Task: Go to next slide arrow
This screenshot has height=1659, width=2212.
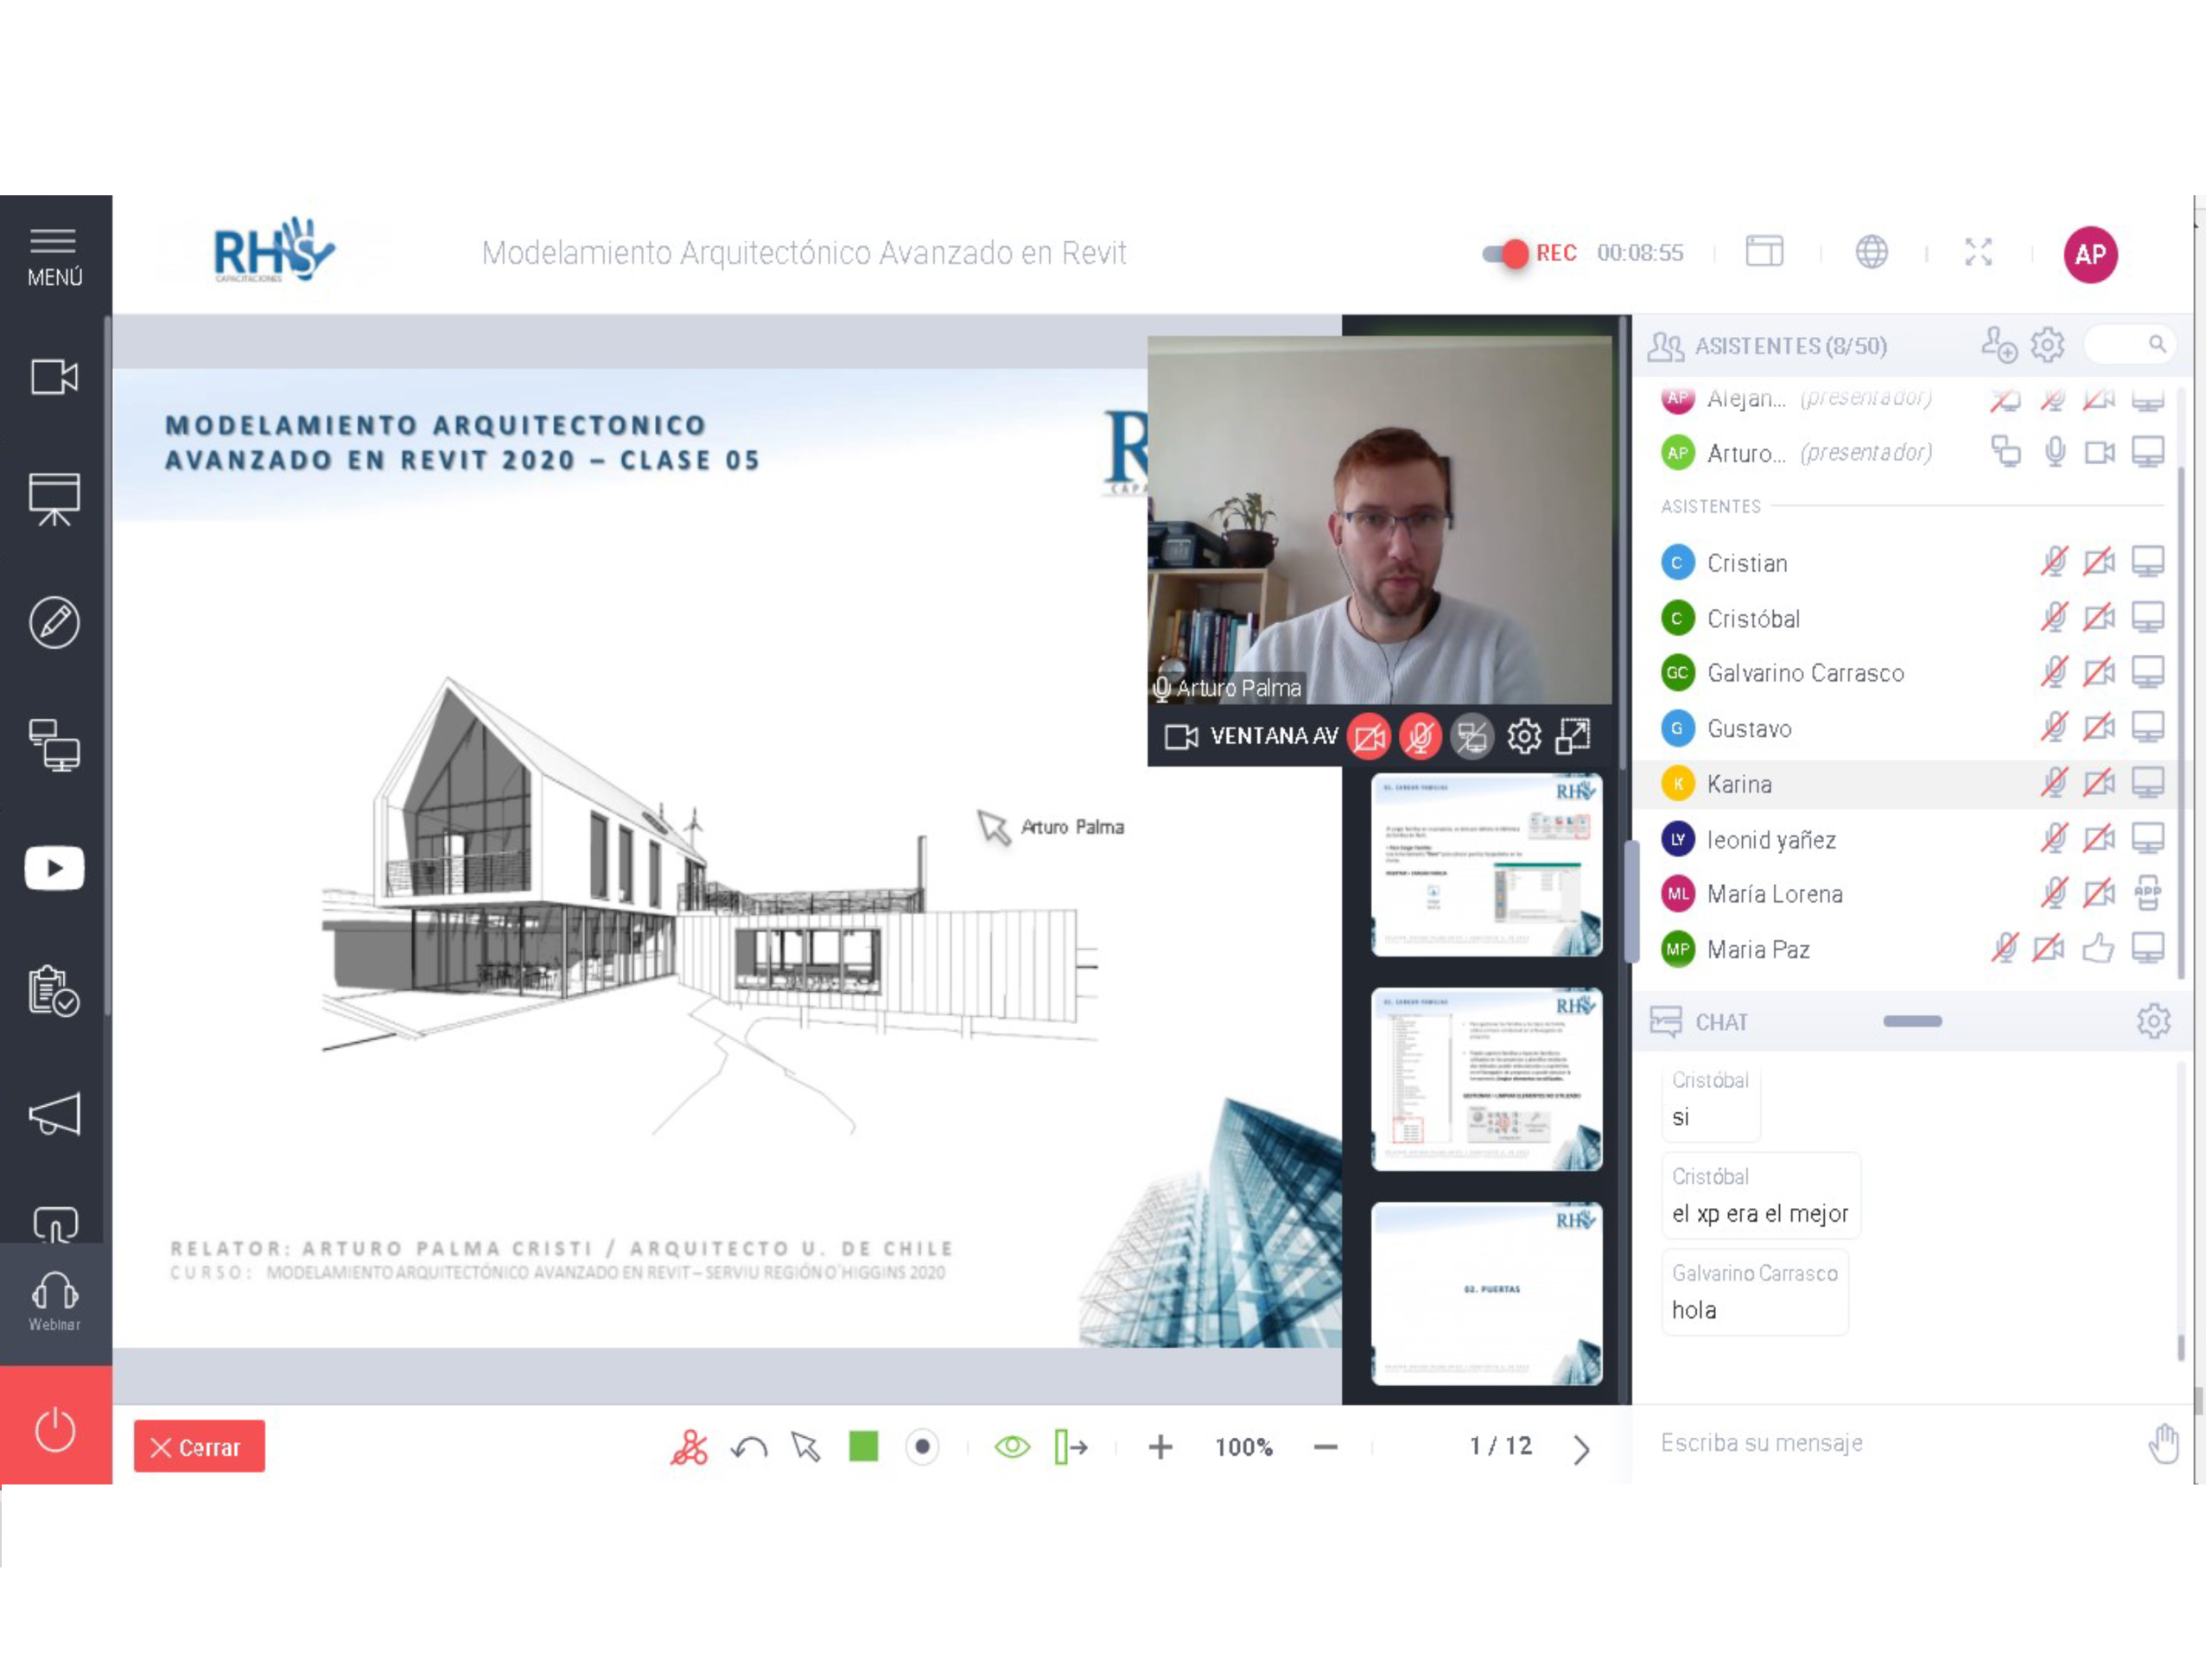Action: tap(1581, 1450)
